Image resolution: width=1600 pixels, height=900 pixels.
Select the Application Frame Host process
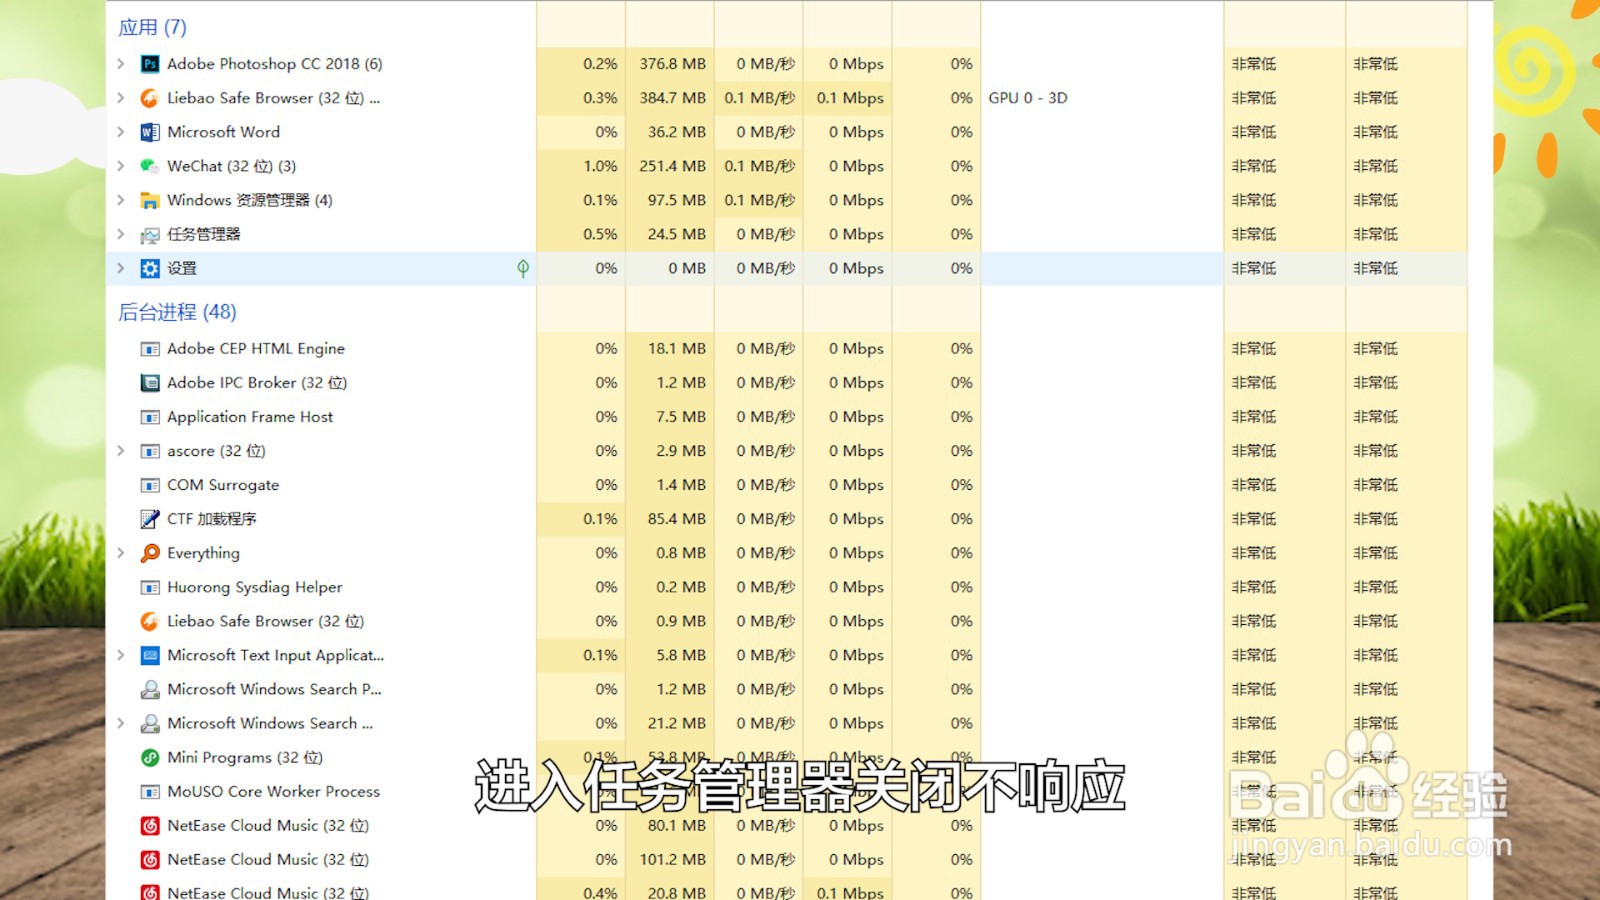250,417
